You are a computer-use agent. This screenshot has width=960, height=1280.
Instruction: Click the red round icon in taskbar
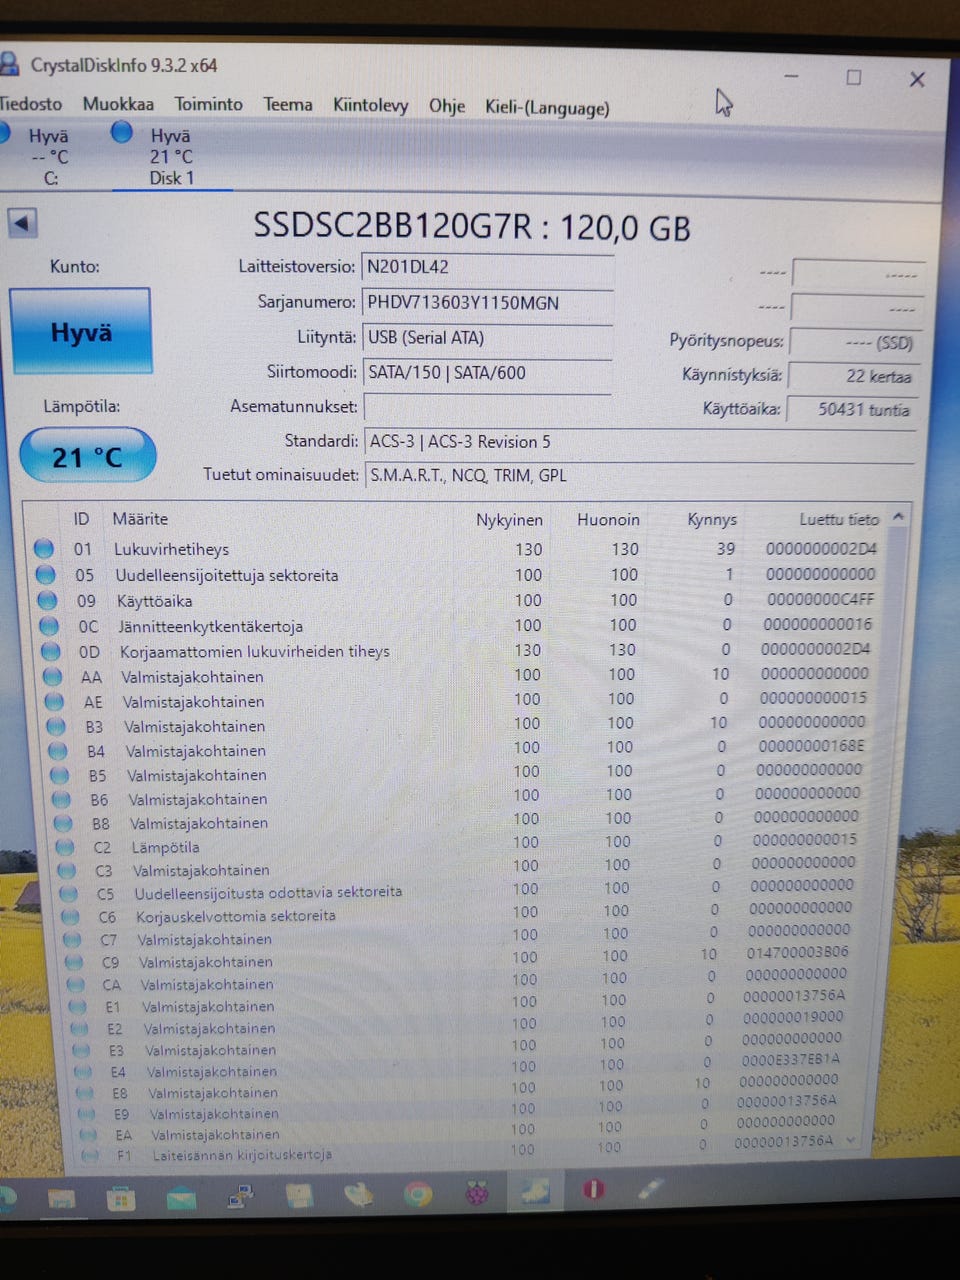coord(593,1190)
